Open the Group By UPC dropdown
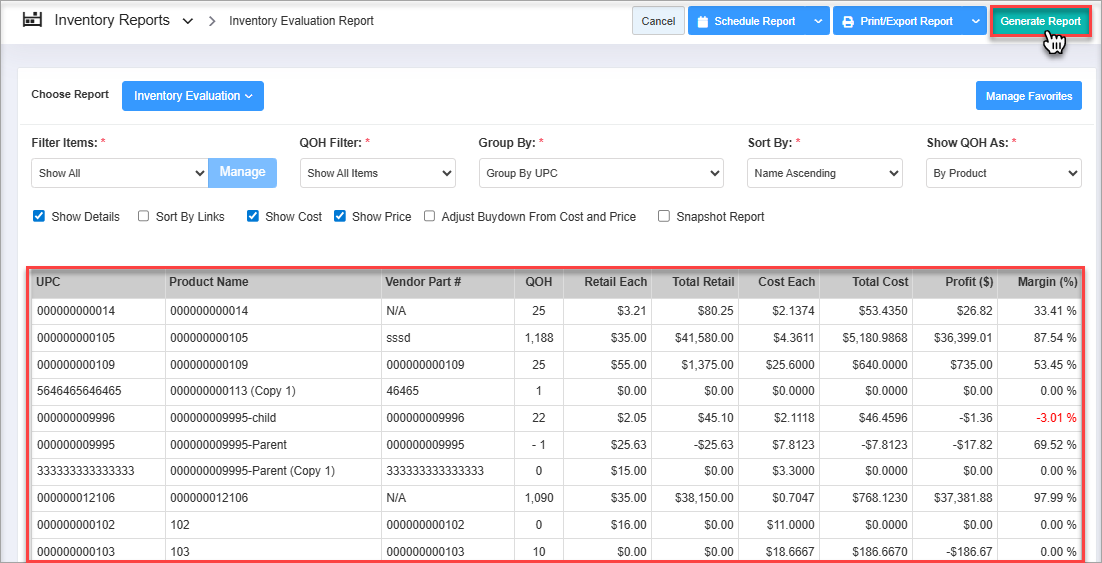The height and width of the screenshot is (563, 1102). coord(600,173)
